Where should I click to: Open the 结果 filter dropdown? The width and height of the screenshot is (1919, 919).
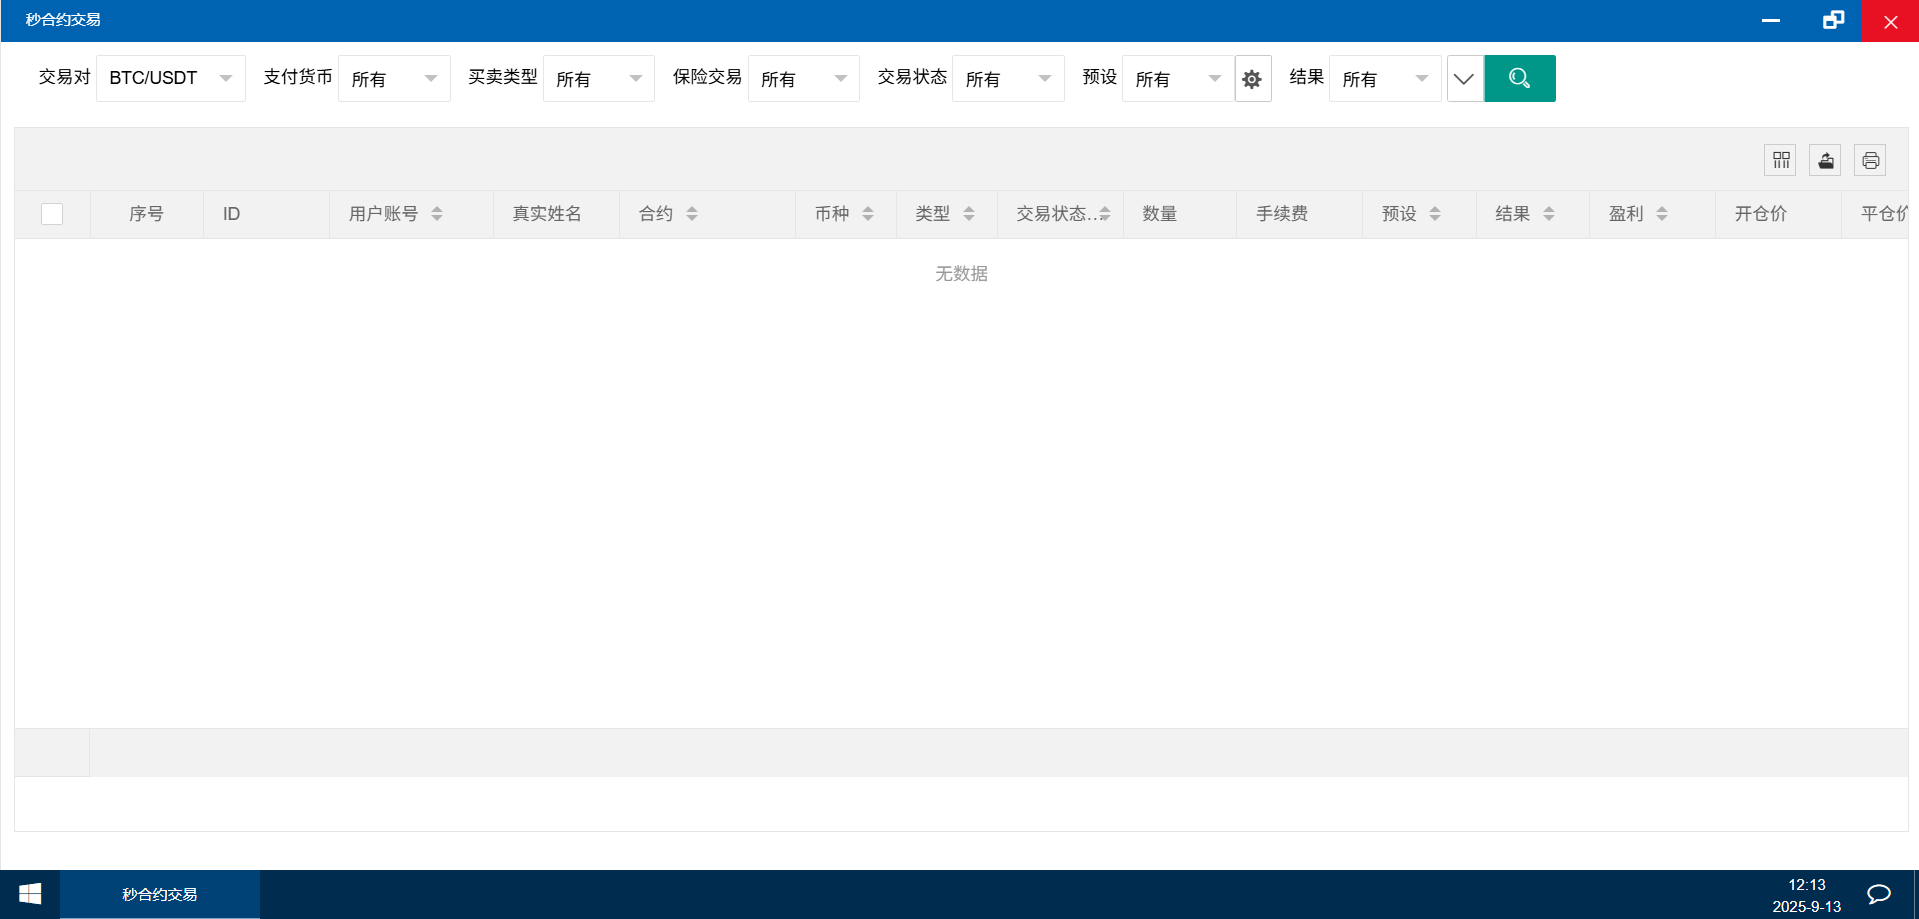click(1384, 79)
